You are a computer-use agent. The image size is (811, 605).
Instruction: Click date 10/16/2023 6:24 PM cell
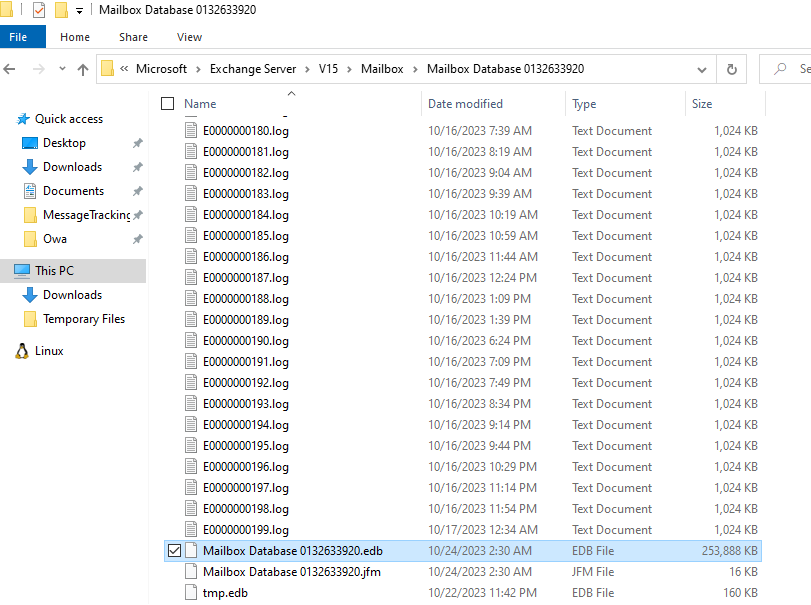pos(479,341)
